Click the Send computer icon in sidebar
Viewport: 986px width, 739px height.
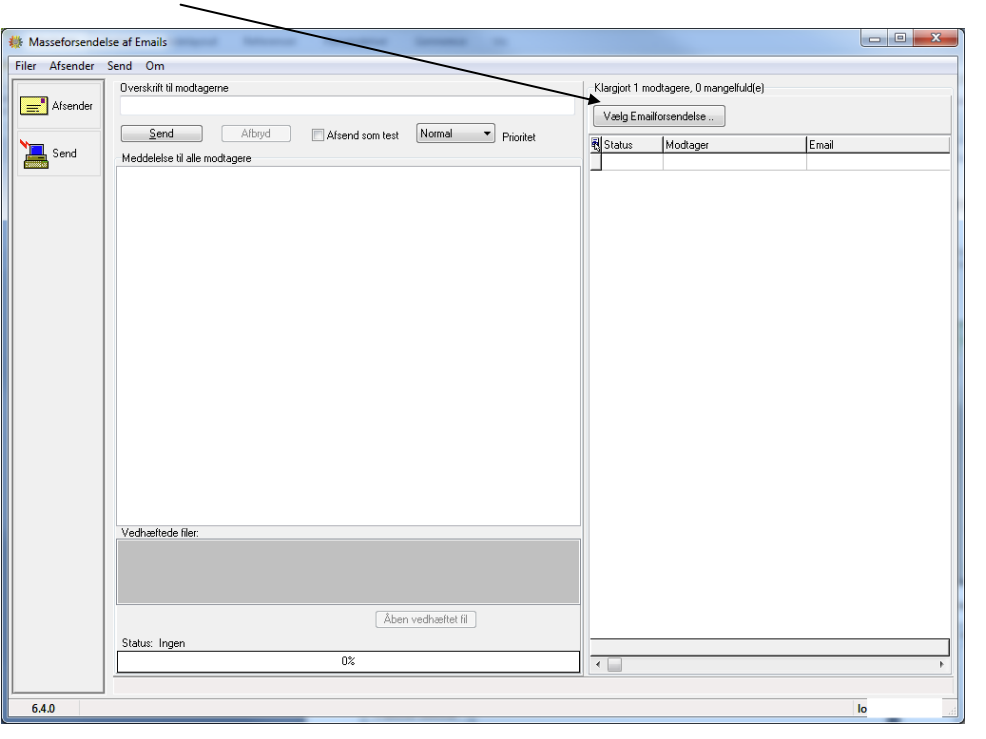coord(35,154)
